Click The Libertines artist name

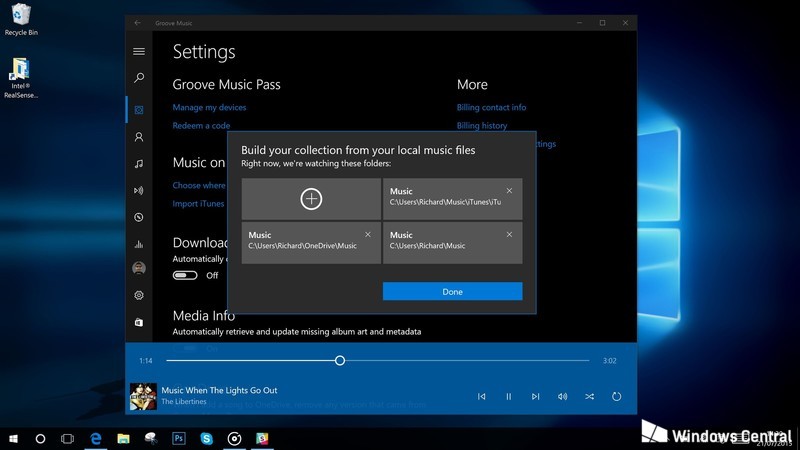tap(184, 402)
